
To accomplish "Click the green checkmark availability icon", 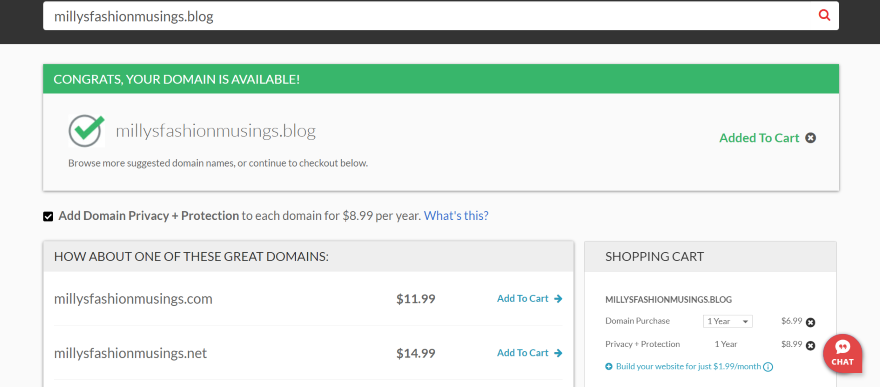I will point(86,130).
